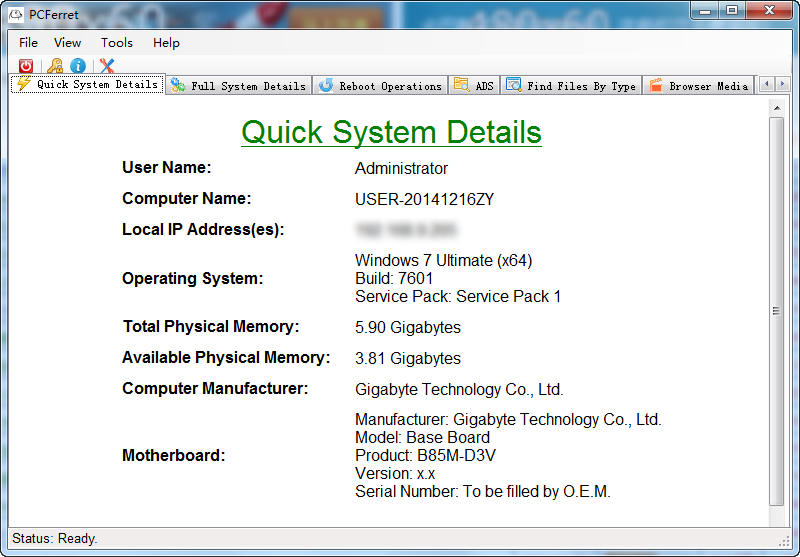The width and height of the screenshot is (800, 557).
Task: Click the PCFerret title bar app icon
Action: pos(16,14)
